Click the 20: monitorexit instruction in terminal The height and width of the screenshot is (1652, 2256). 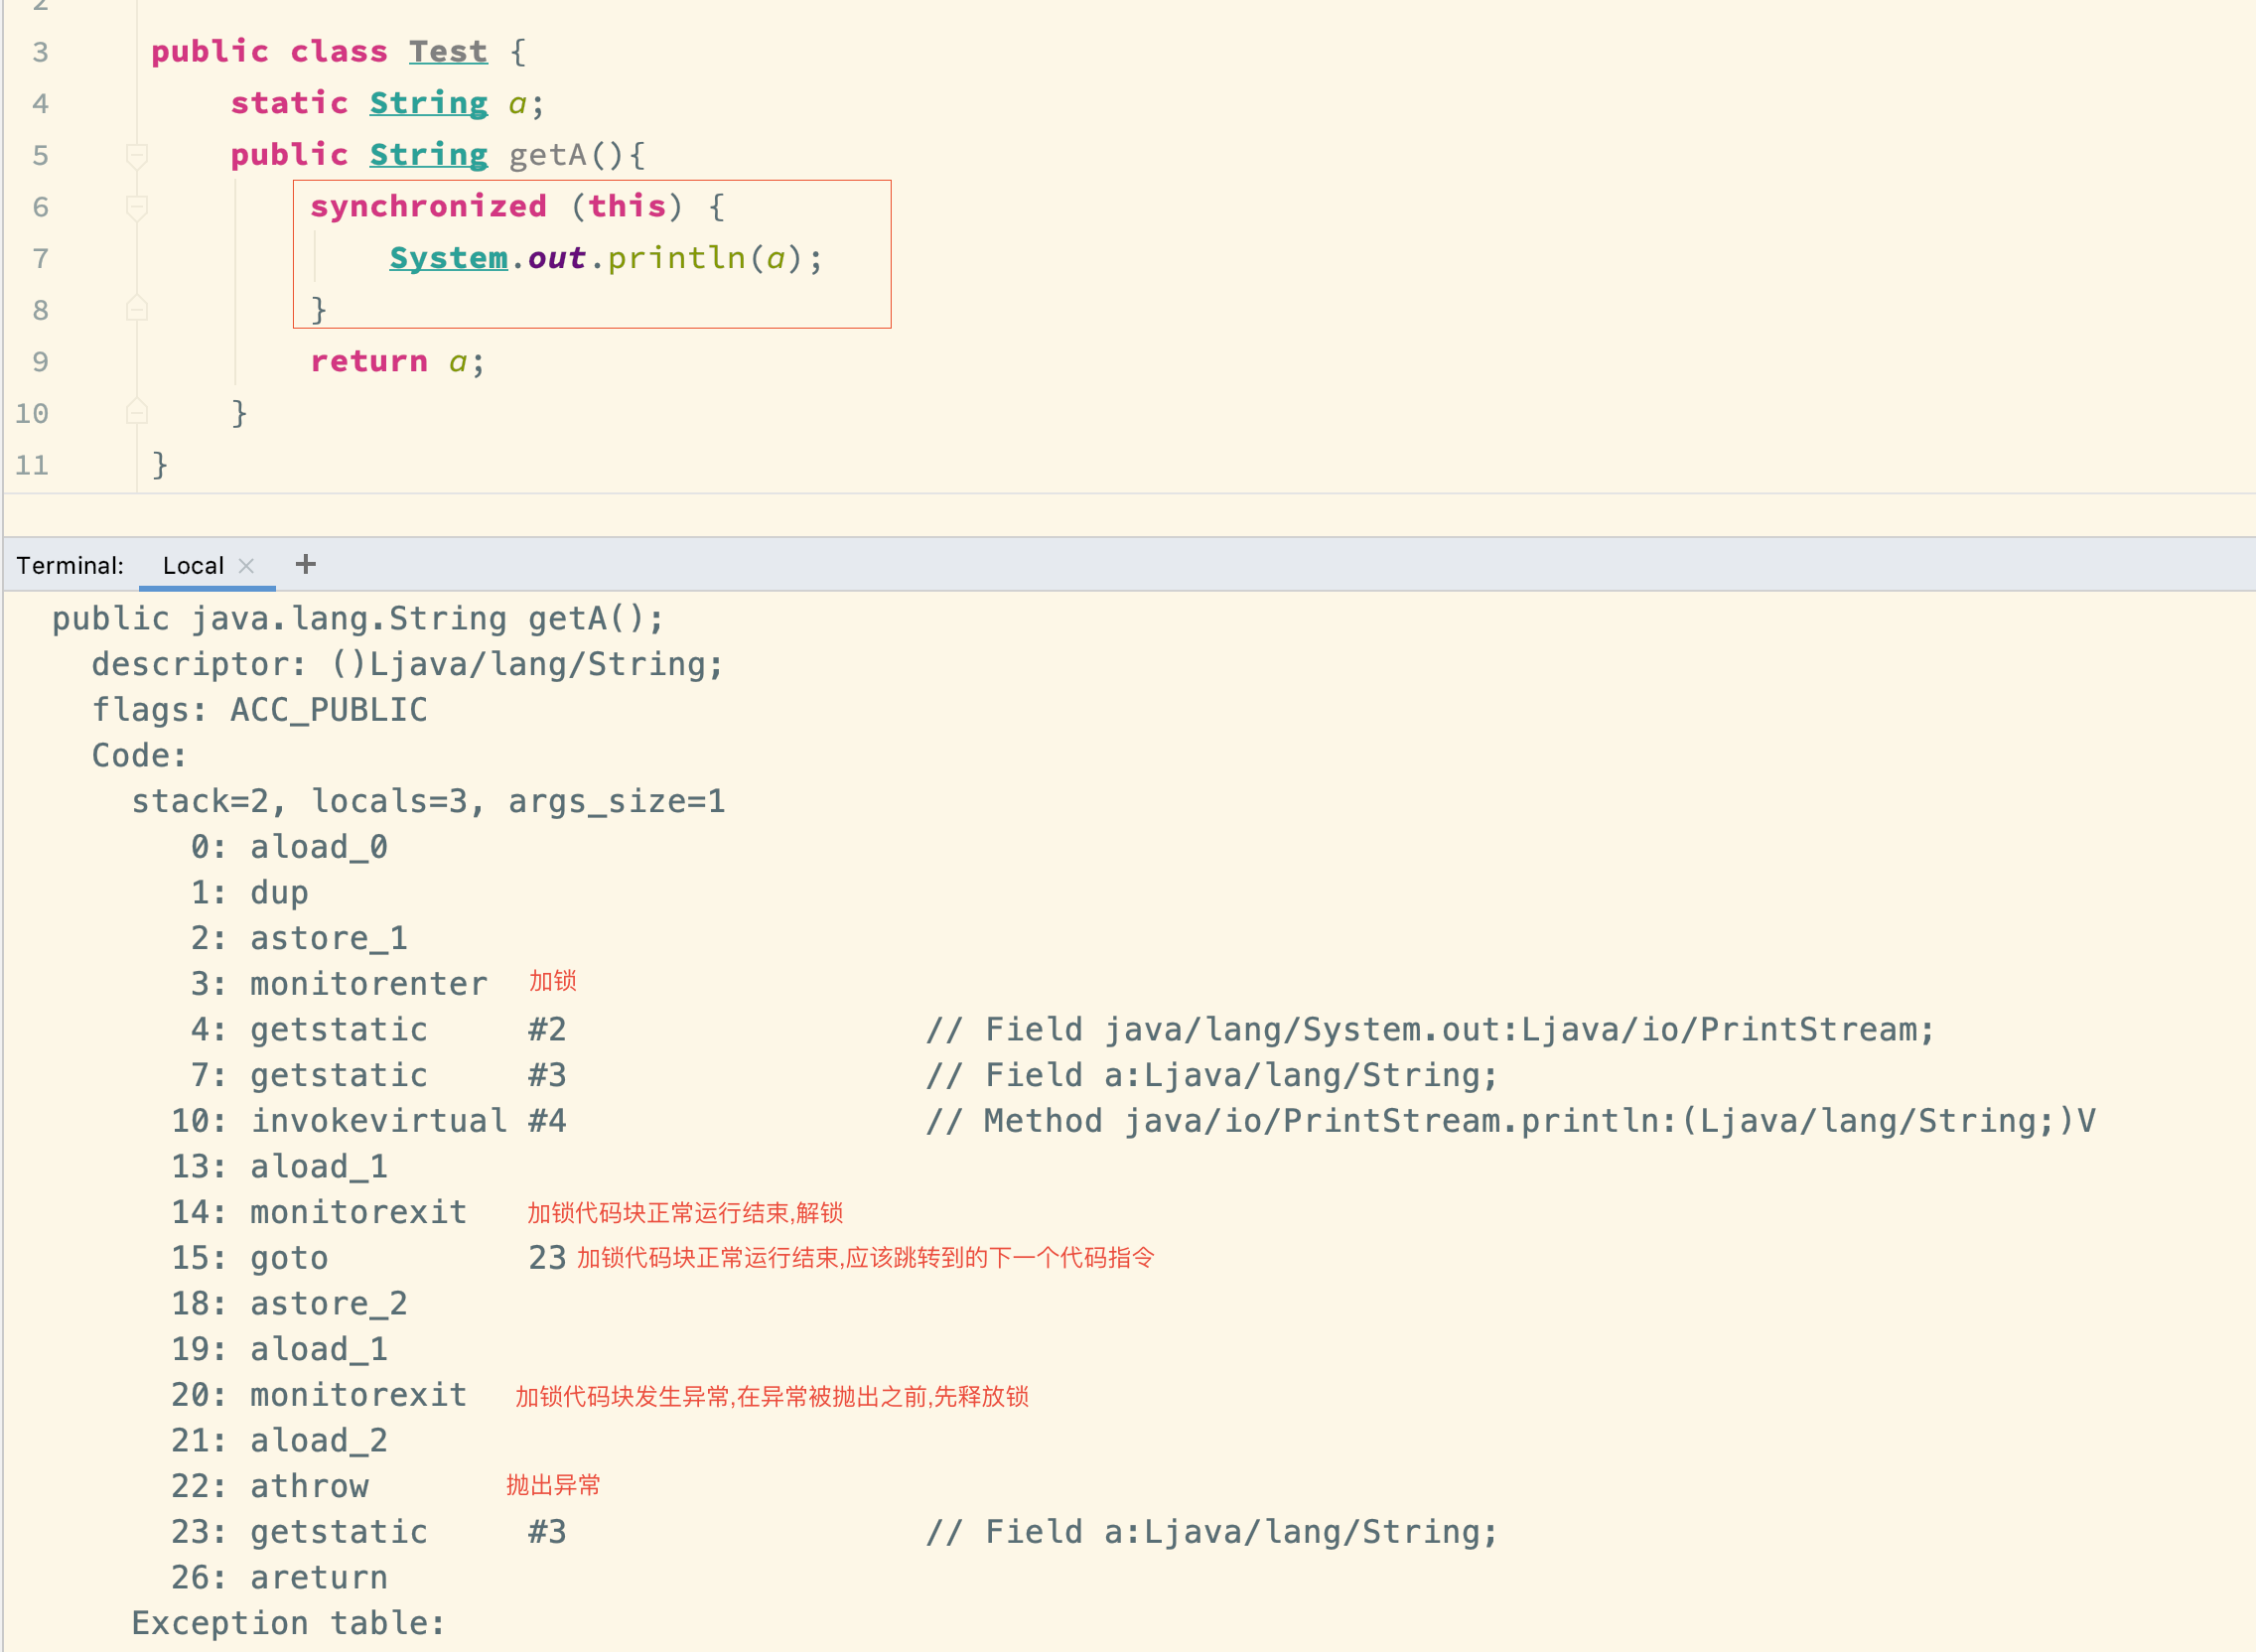[319, 1395]
